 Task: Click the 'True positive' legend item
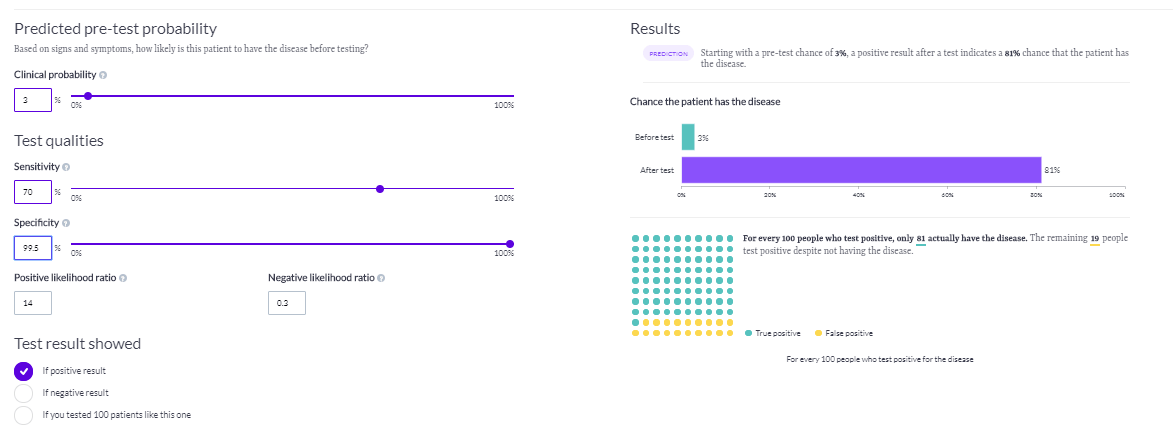[x=774, y=333]
